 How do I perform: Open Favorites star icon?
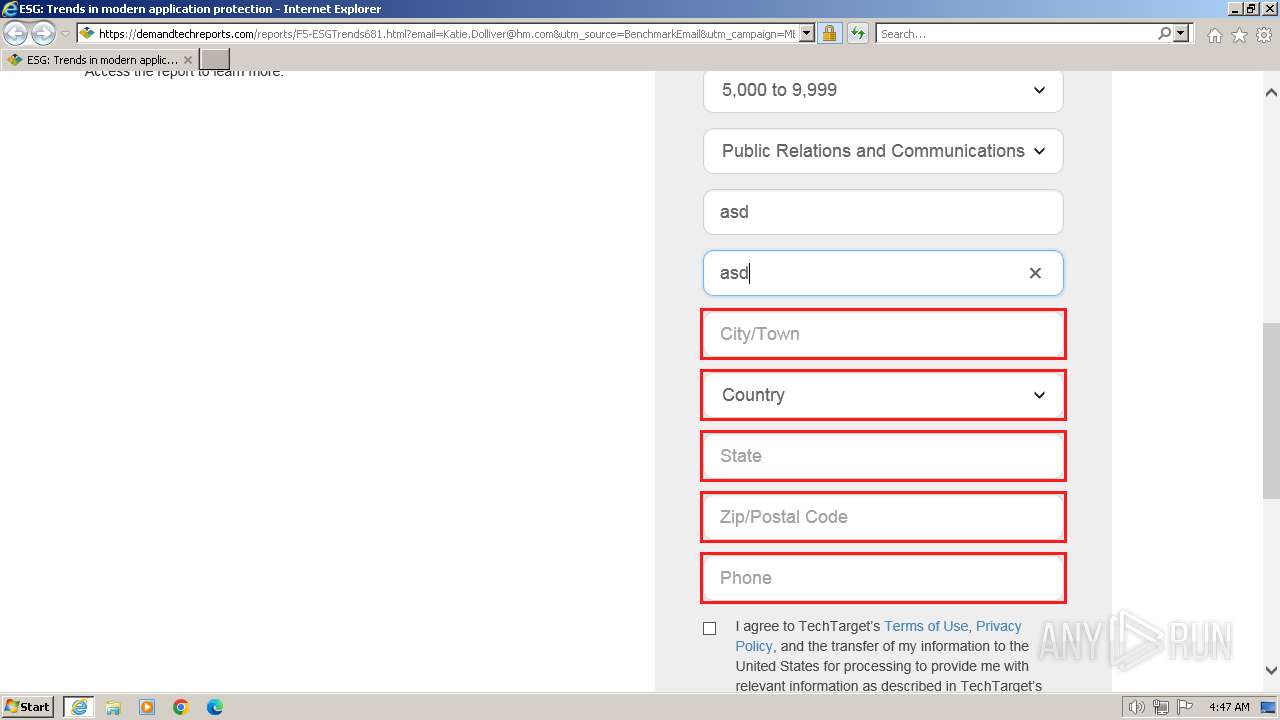1239,35
